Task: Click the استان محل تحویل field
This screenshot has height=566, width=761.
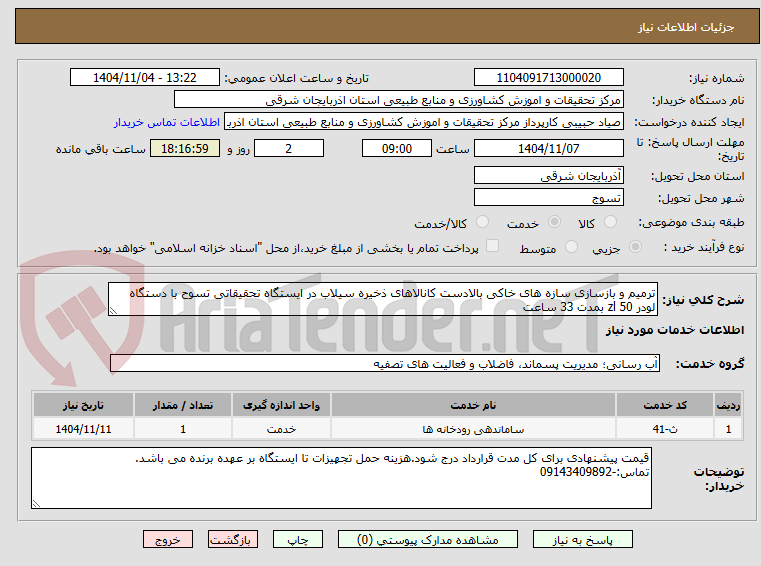Action: [548, 175]
